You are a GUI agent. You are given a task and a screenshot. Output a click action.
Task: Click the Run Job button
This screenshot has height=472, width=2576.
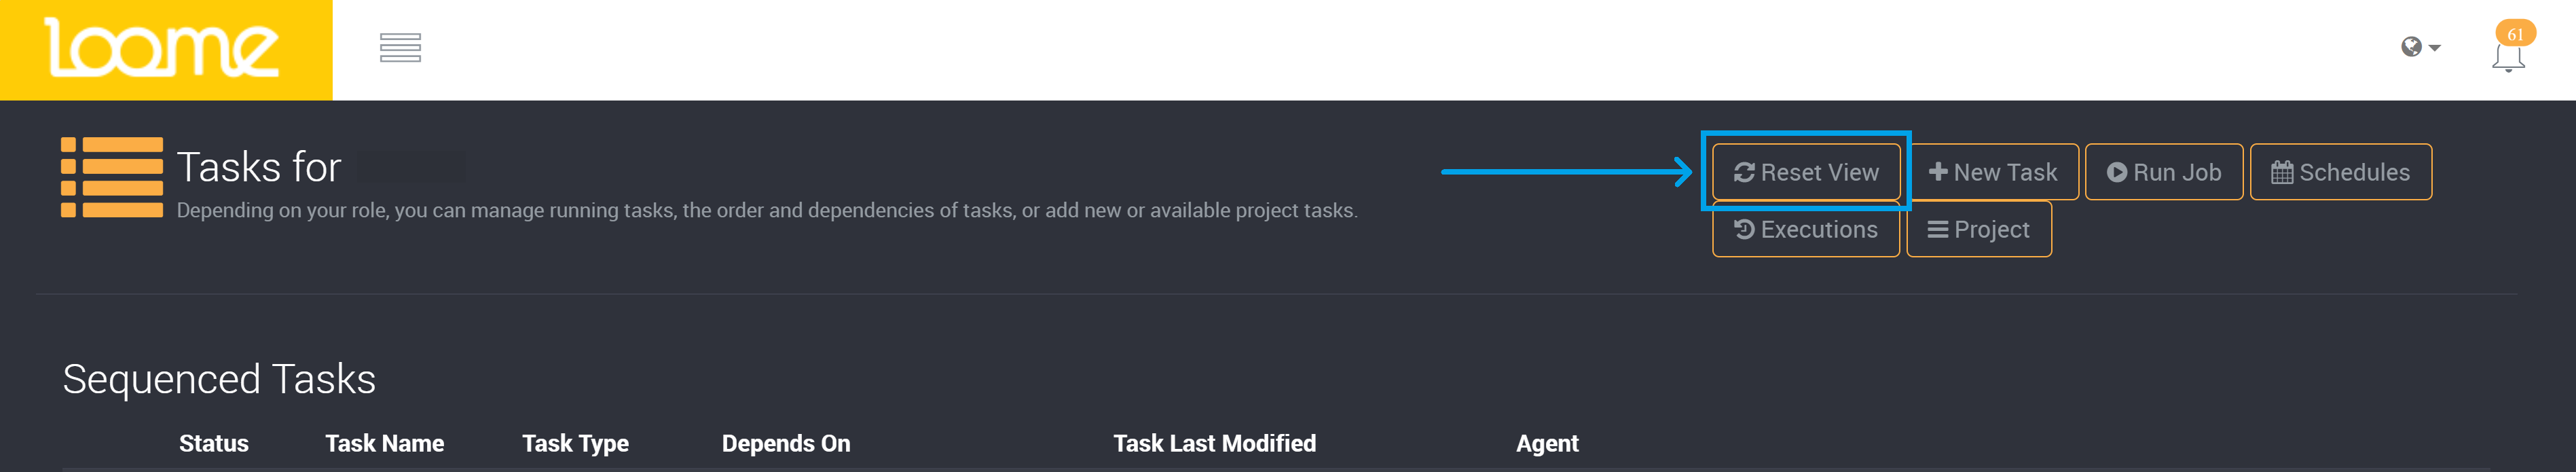pyautogui.click(x=2163, y=172)
